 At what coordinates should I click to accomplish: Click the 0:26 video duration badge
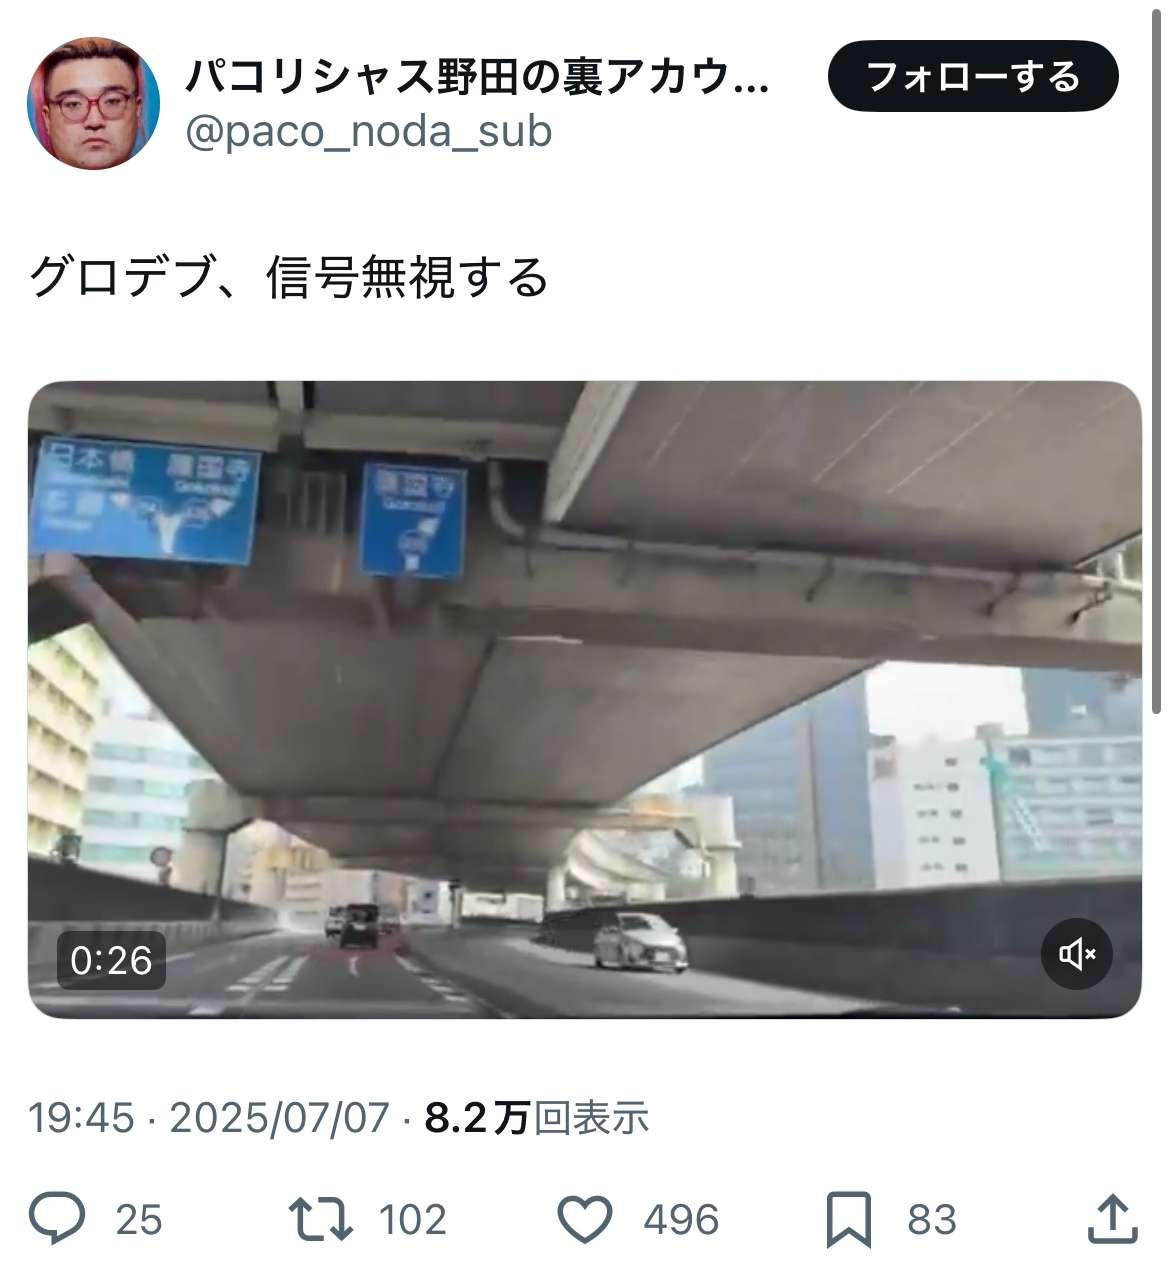coord(111,960)
